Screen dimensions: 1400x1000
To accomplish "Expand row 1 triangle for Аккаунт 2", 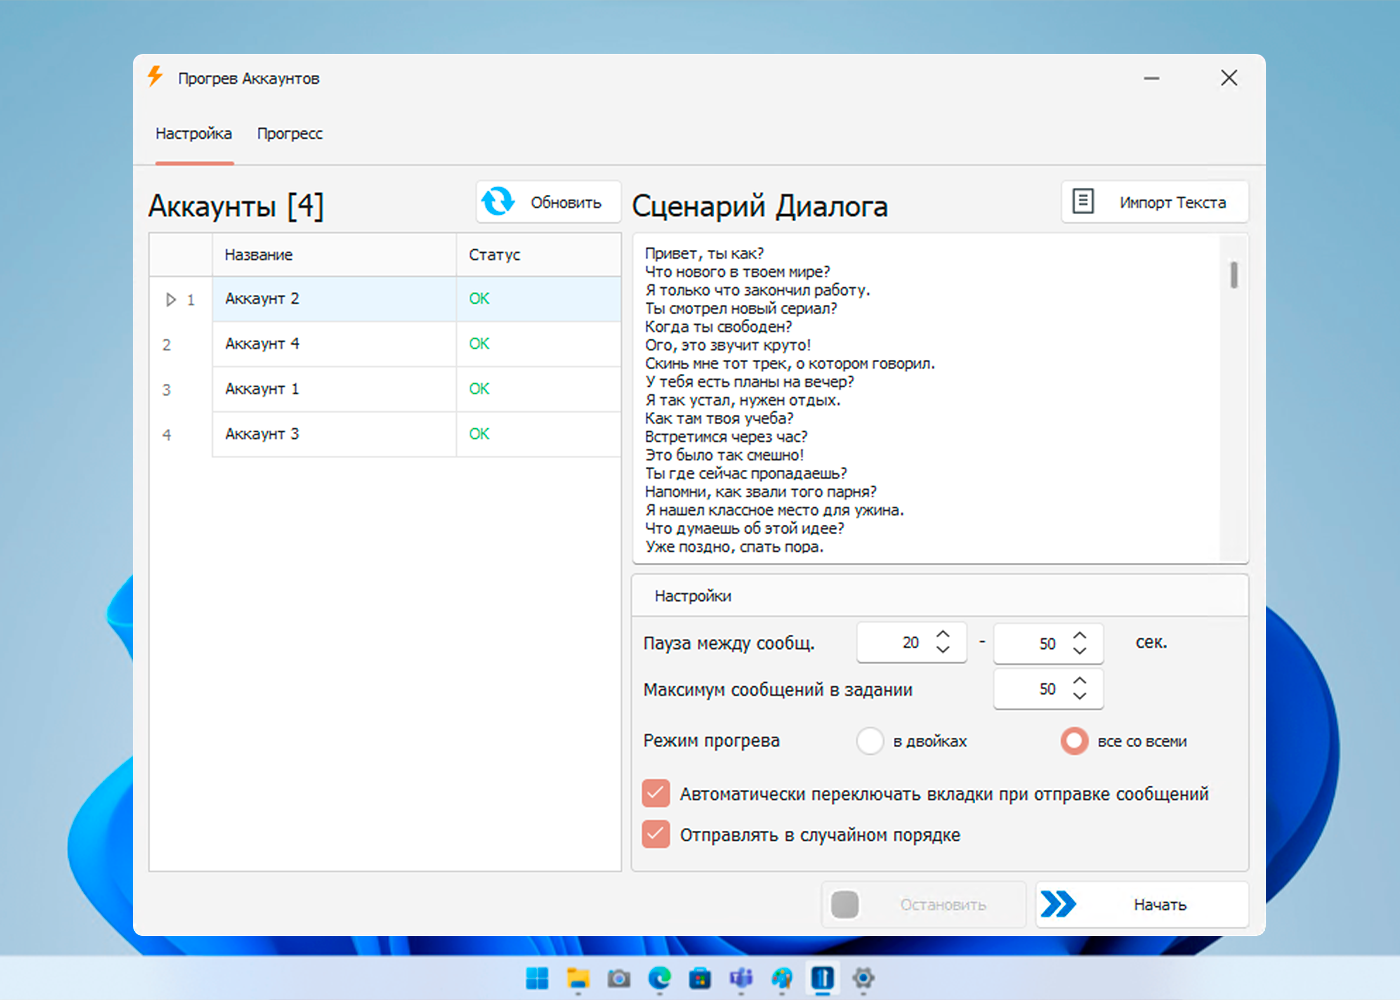I will [171, 299].
